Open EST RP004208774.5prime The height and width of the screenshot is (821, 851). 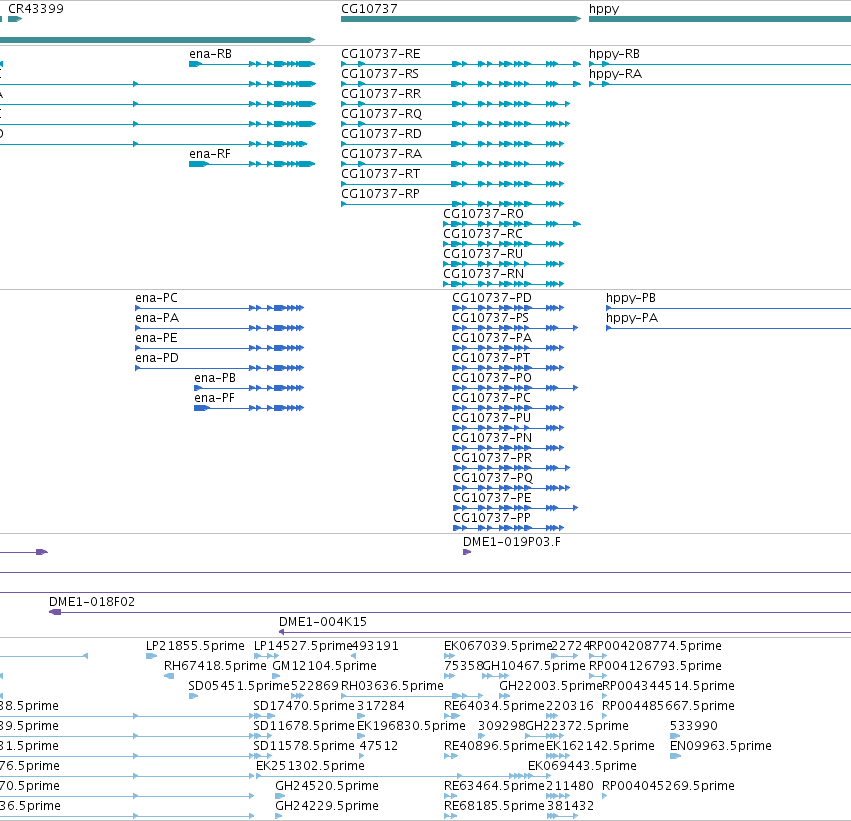(656, 646)
